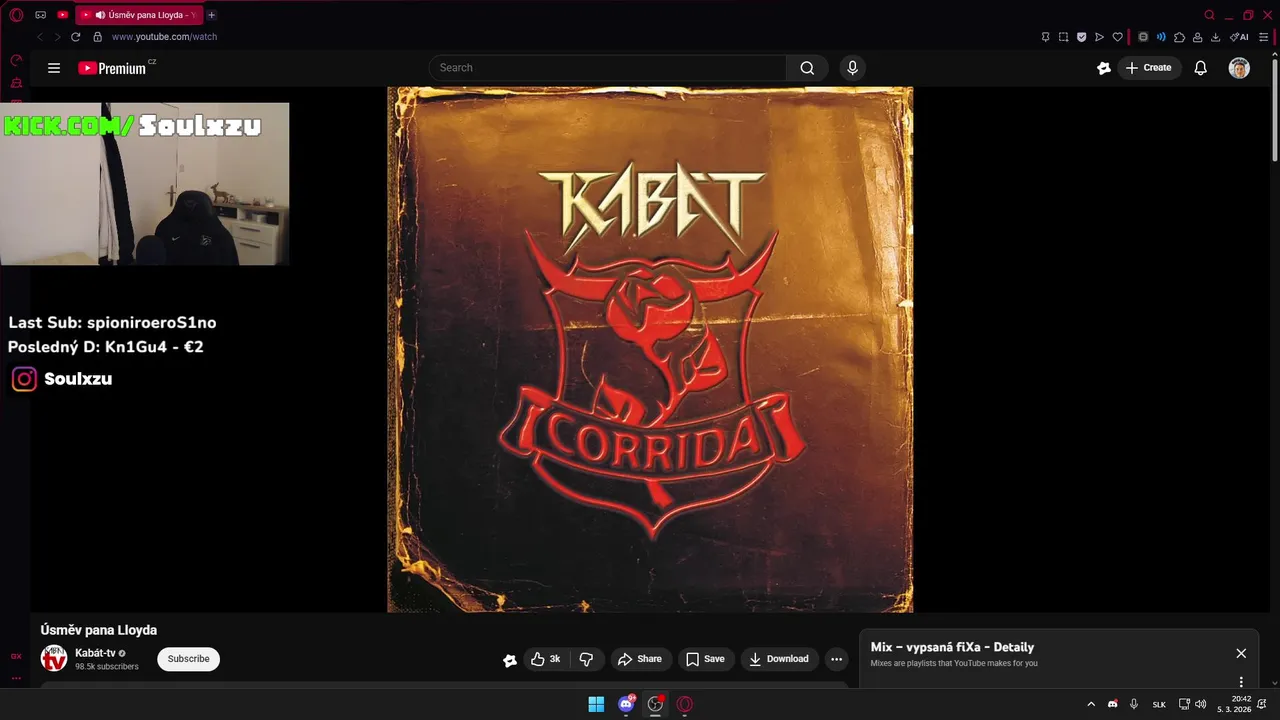Close the Mix playlist panel
The width and height of the screenshot is (1280, 720).
(1241, 653)
